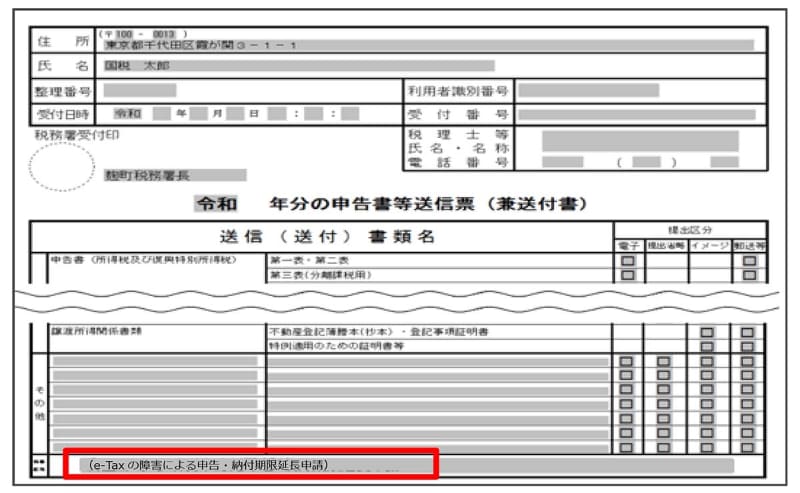The width and height of the screenshot is (800, 493).
Task: Click the 特例適用のための証明書等 entry
Action: pyautogui.click(x=336, y=346)
